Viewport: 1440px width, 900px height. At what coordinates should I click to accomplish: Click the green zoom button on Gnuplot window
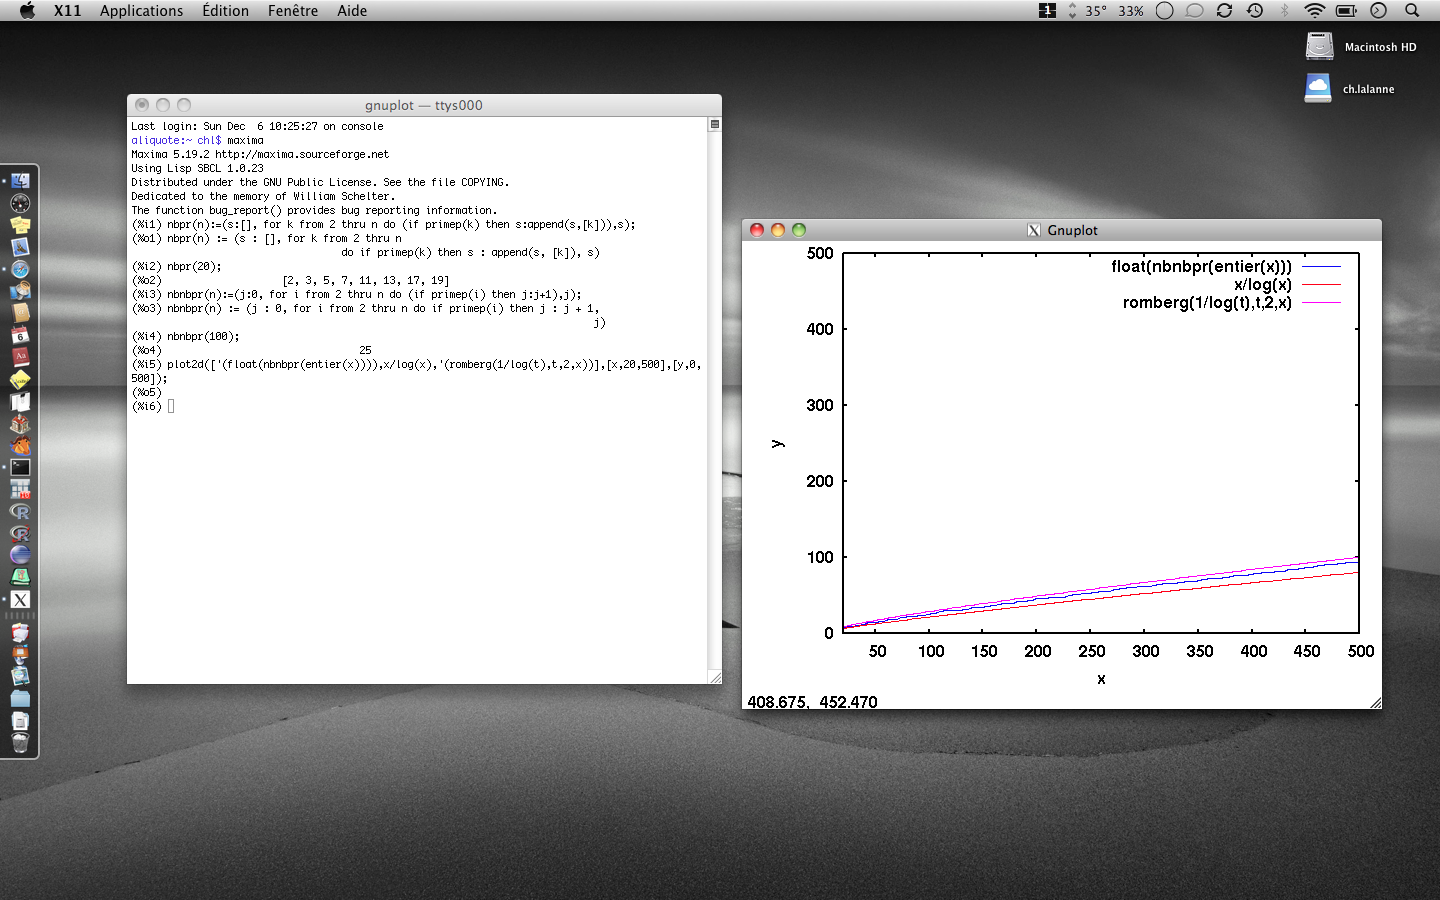click(799, 230)
